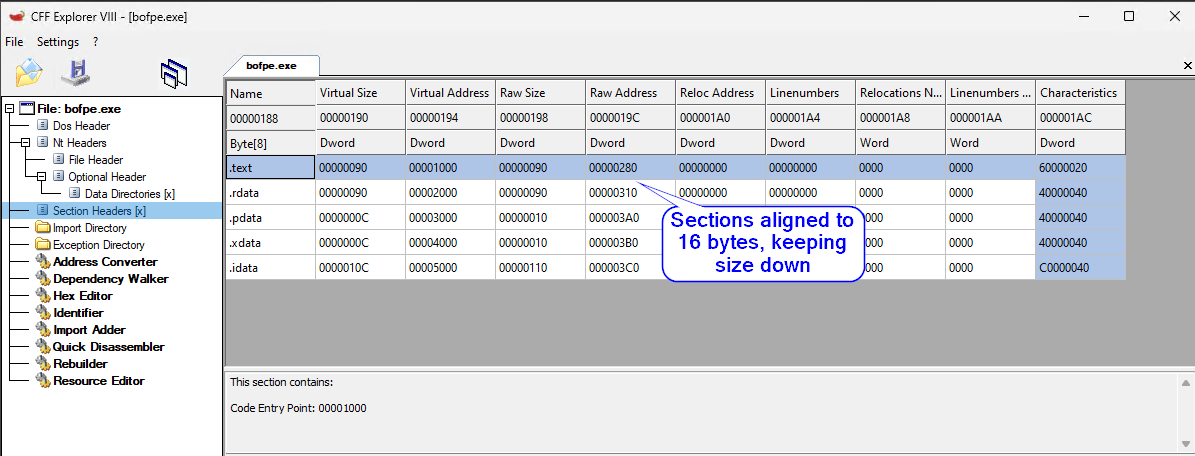
Task: Open the File menu
Action: [14, 42]
